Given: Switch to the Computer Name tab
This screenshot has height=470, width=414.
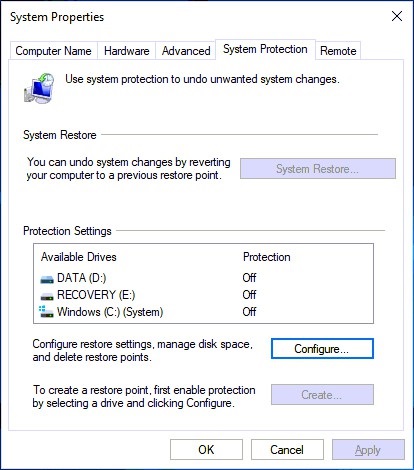Looking at the screenshot, I should (x=53, y=51).
